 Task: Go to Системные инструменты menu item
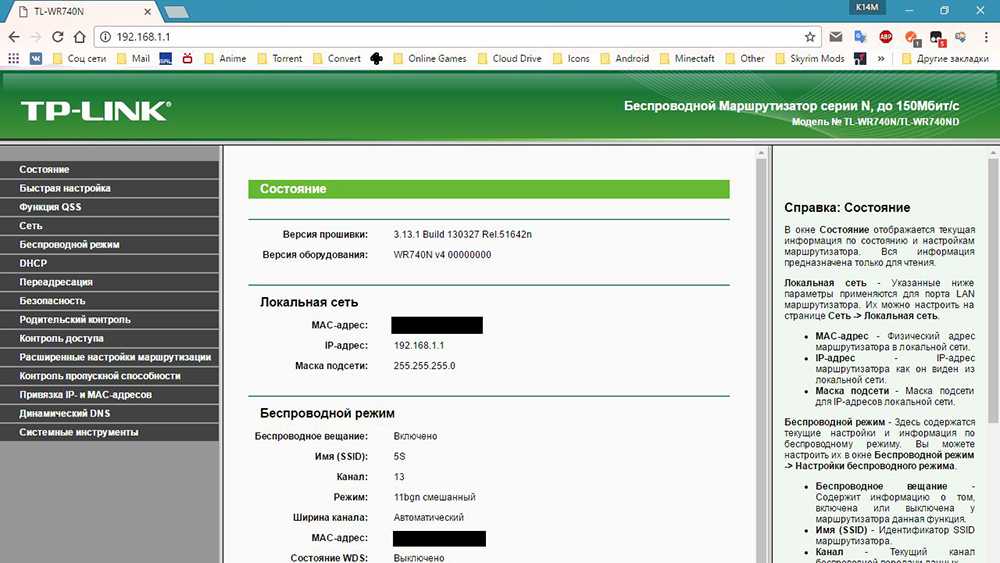click(79, 432)
